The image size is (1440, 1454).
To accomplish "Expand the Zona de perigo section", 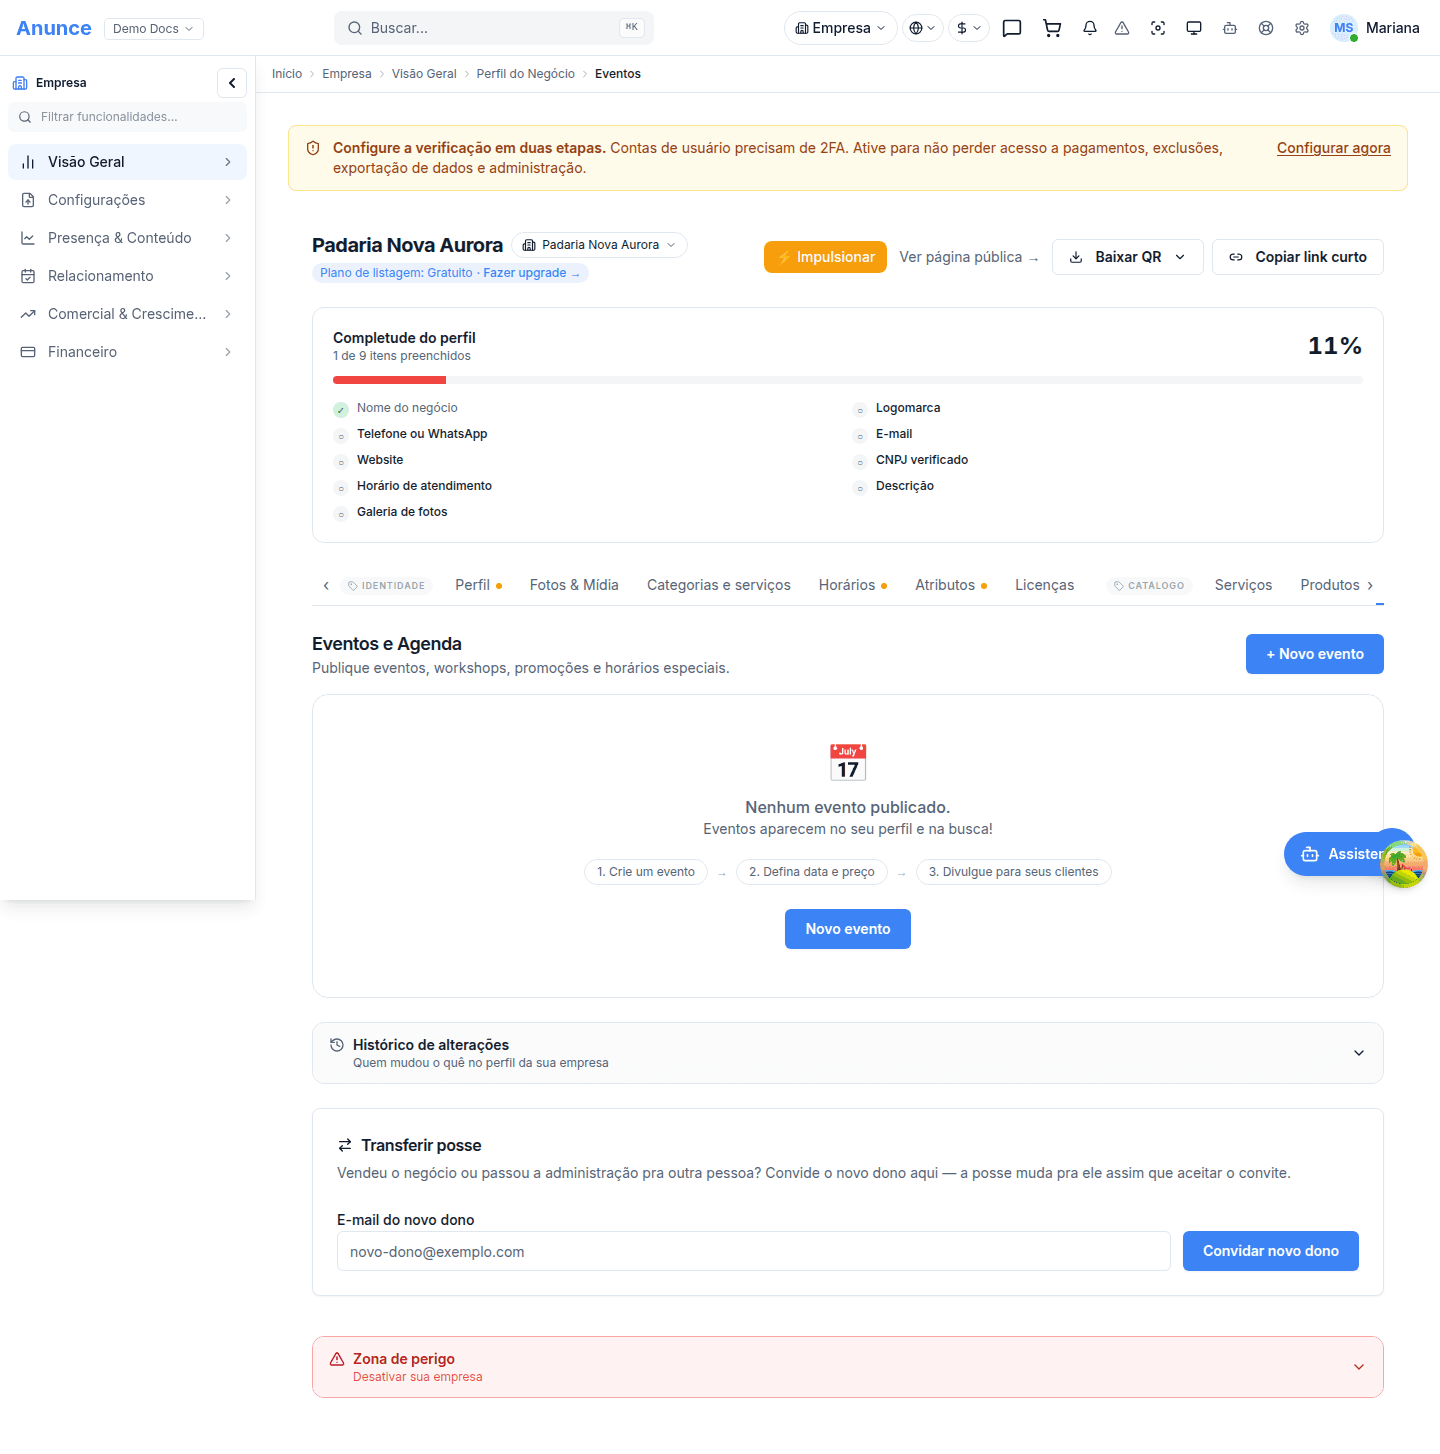I will (848, 1367).
